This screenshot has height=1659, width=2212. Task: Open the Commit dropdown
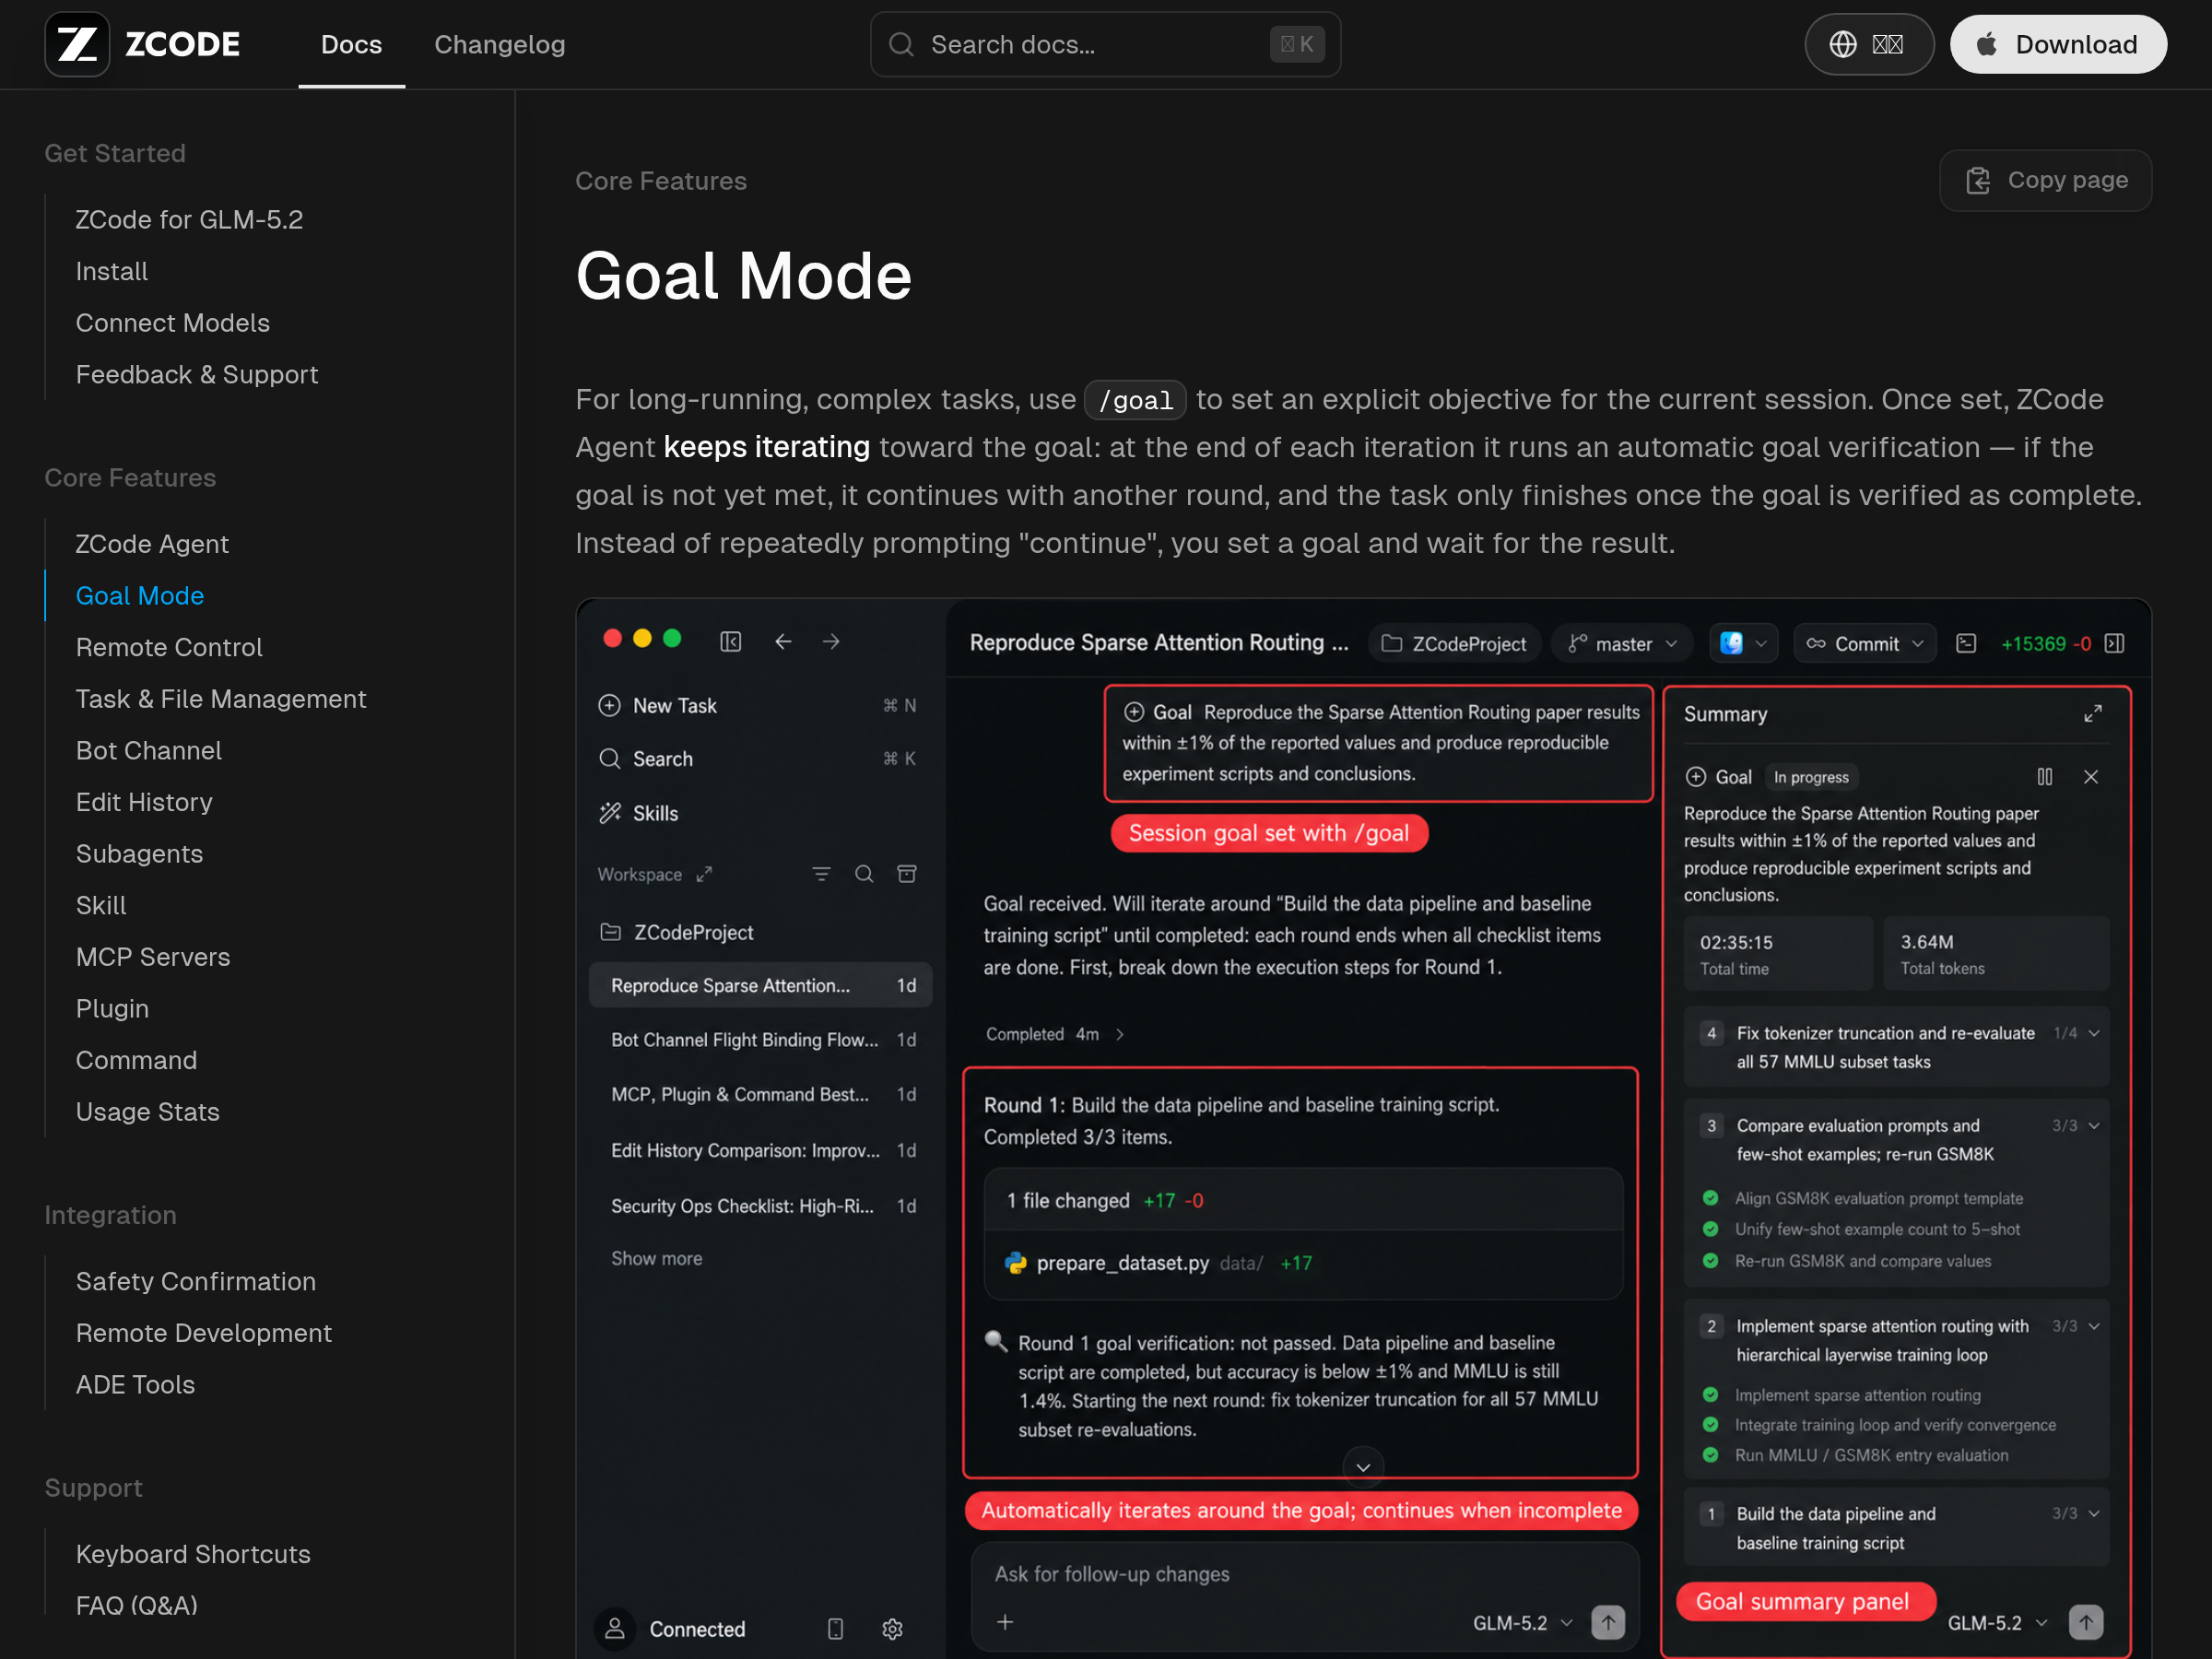1865,643
